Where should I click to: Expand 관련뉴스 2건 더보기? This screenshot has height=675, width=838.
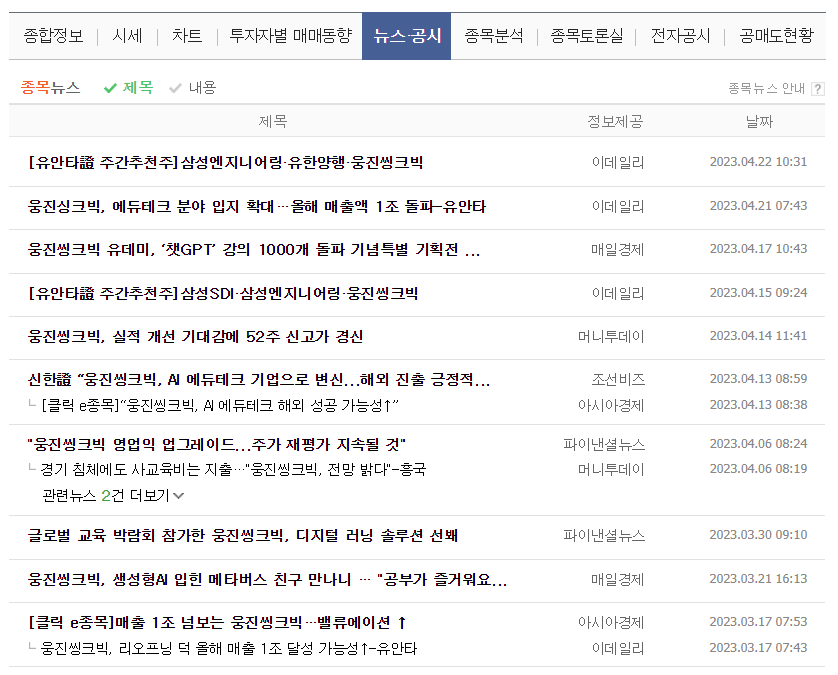(x=113, y=495)
